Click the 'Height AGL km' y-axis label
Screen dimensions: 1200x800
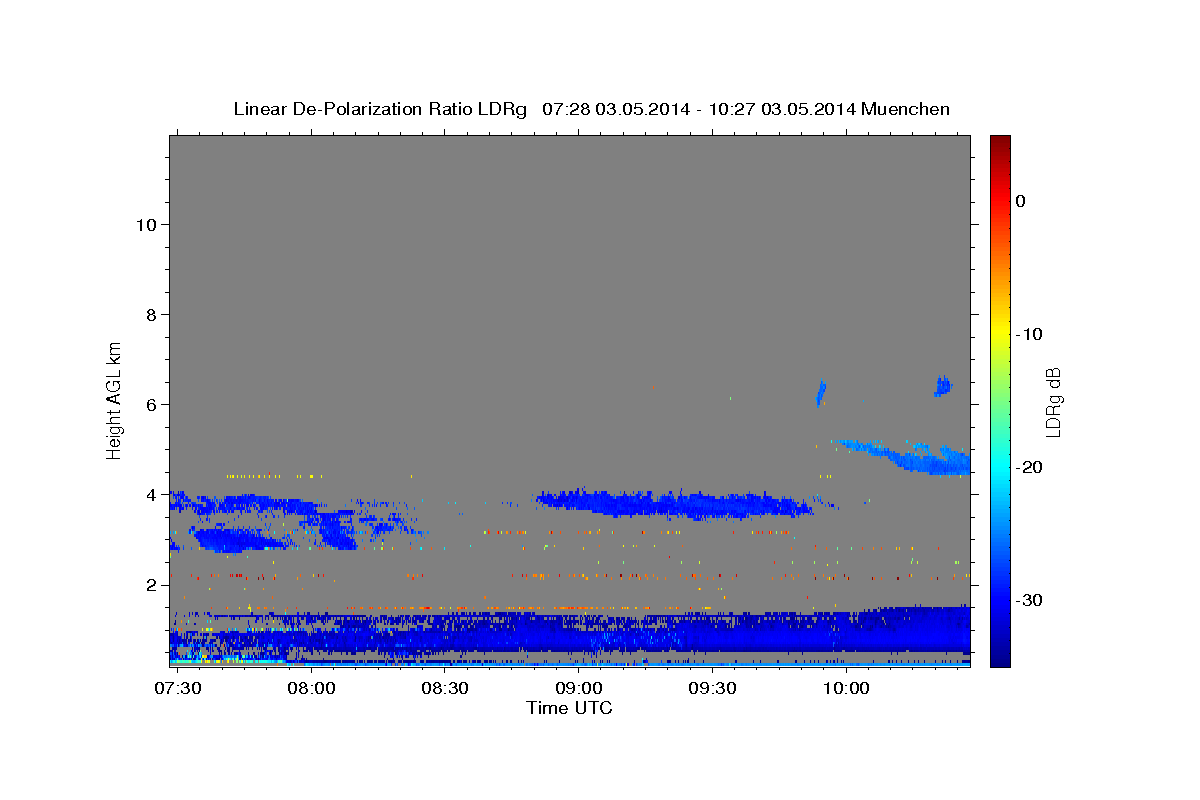tap(114, 399)
